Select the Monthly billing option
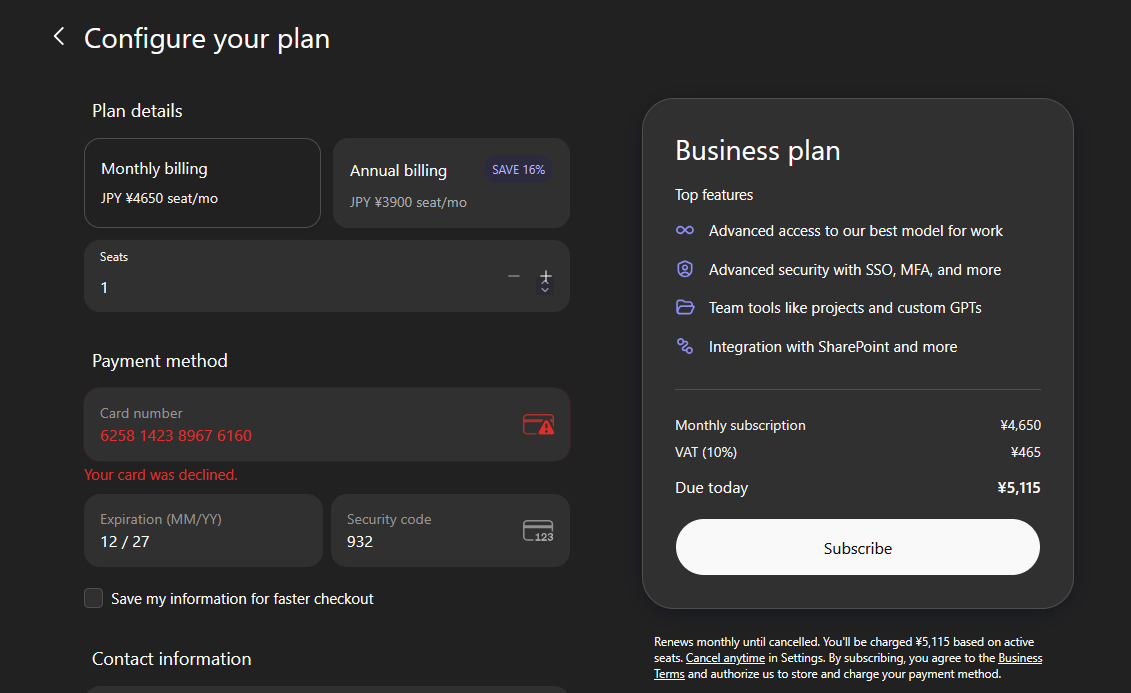The image size is (1131, 693). point(202,183)
